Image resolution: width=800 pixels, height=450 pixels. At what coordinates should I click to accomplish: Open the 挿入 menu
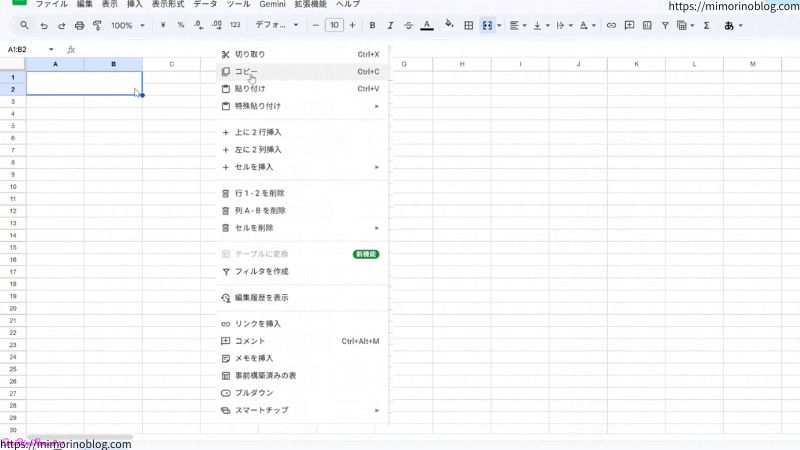click(134, 4)
